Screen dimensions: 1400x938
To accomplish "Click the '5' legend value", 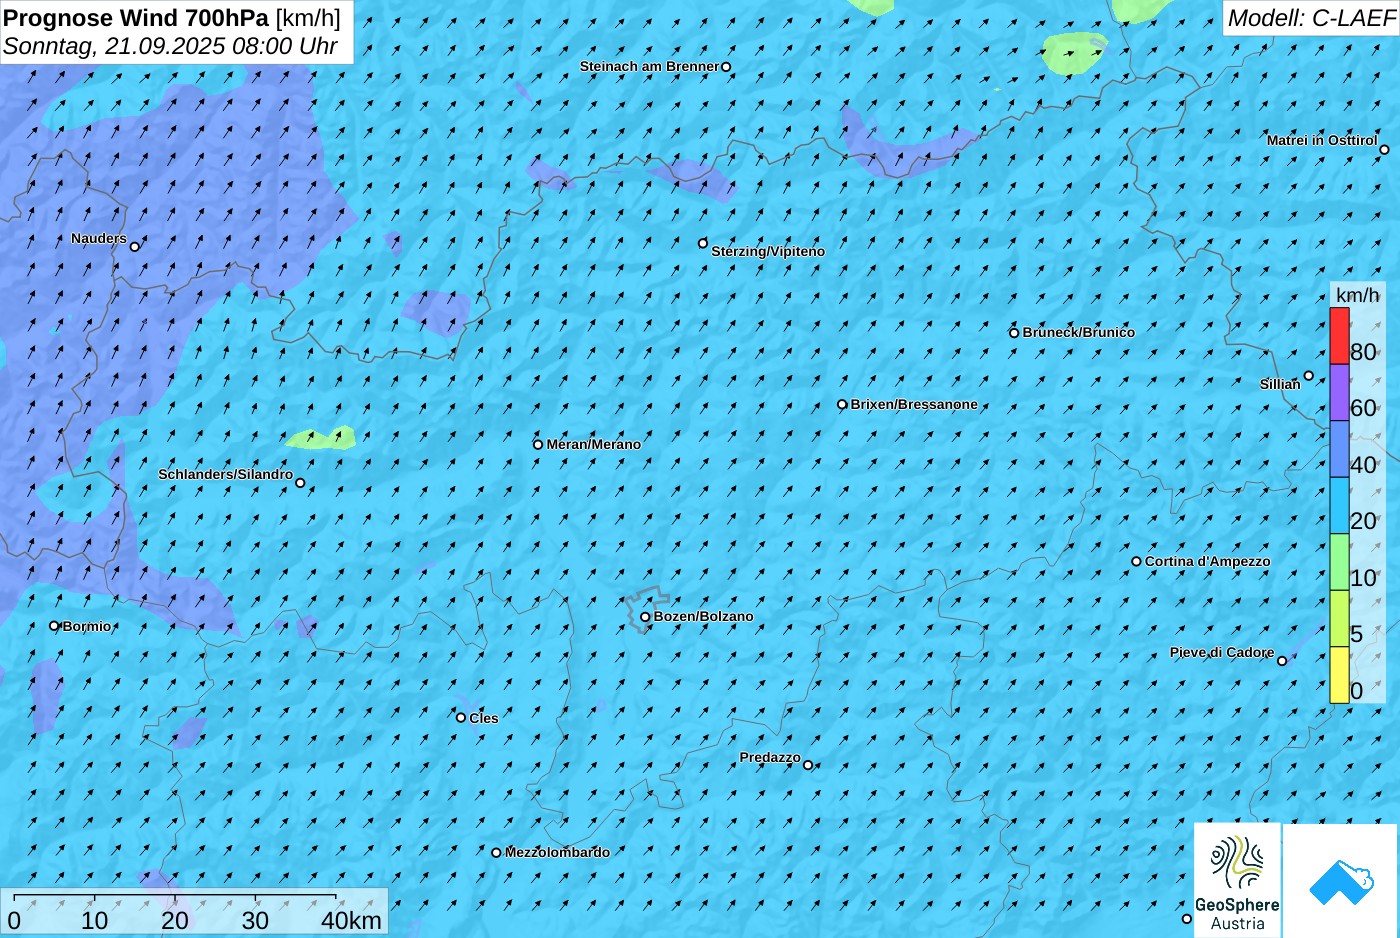I will [1356, 634].
